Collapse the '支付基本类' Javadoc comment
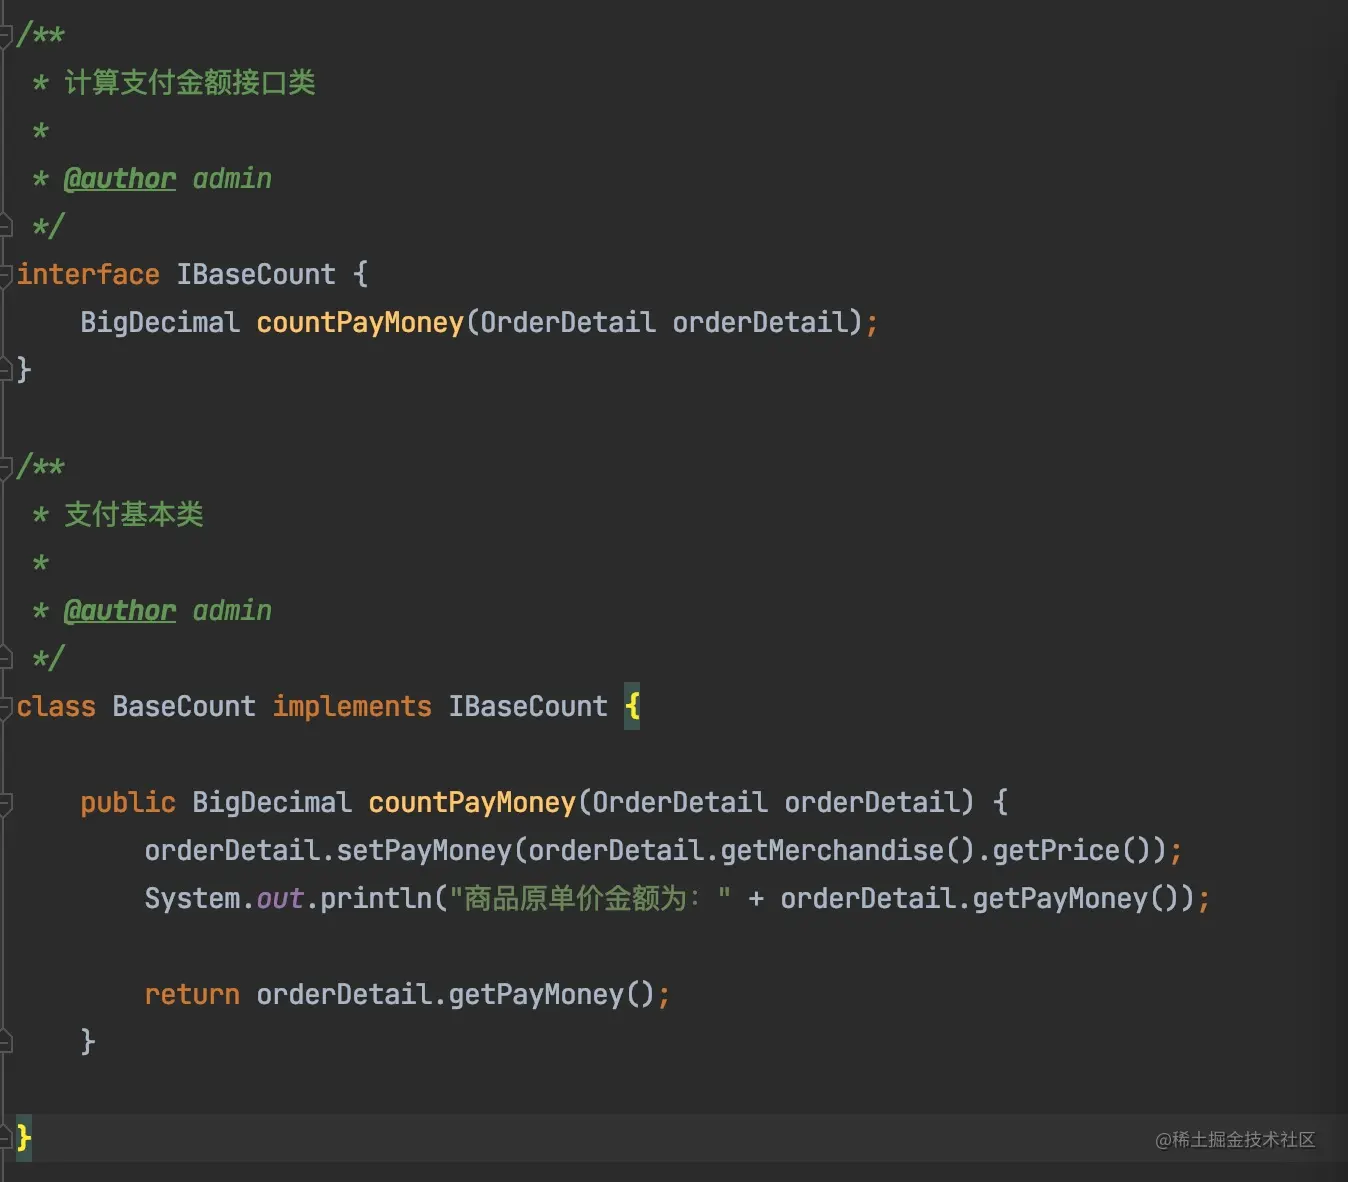Viewport: 1348px width, 1182px height. (5, 467)
